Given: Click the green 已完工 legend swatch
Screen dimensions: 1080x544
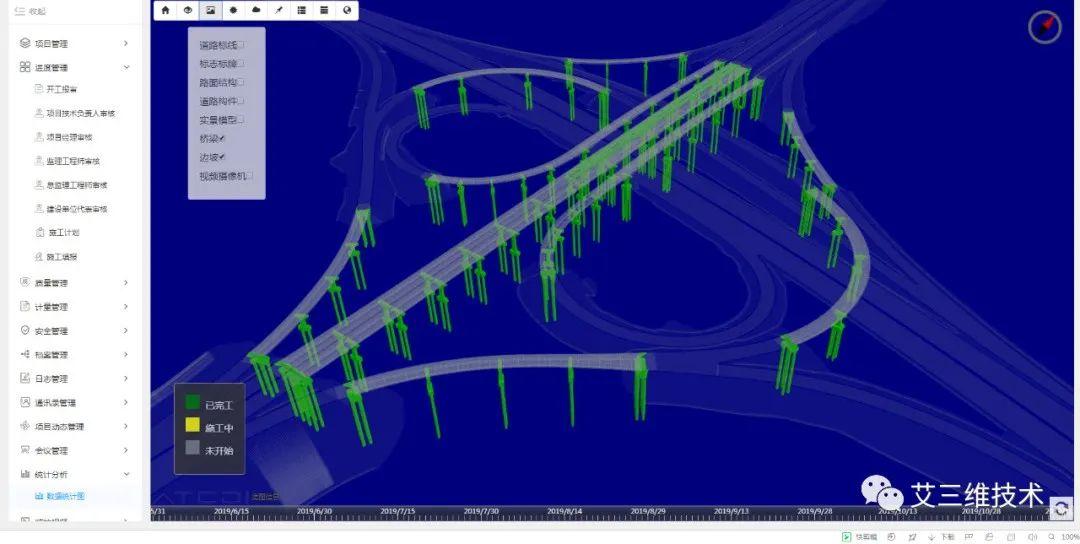Looking at the screenshot, I should pyautogui.click(x=193, y=402).
